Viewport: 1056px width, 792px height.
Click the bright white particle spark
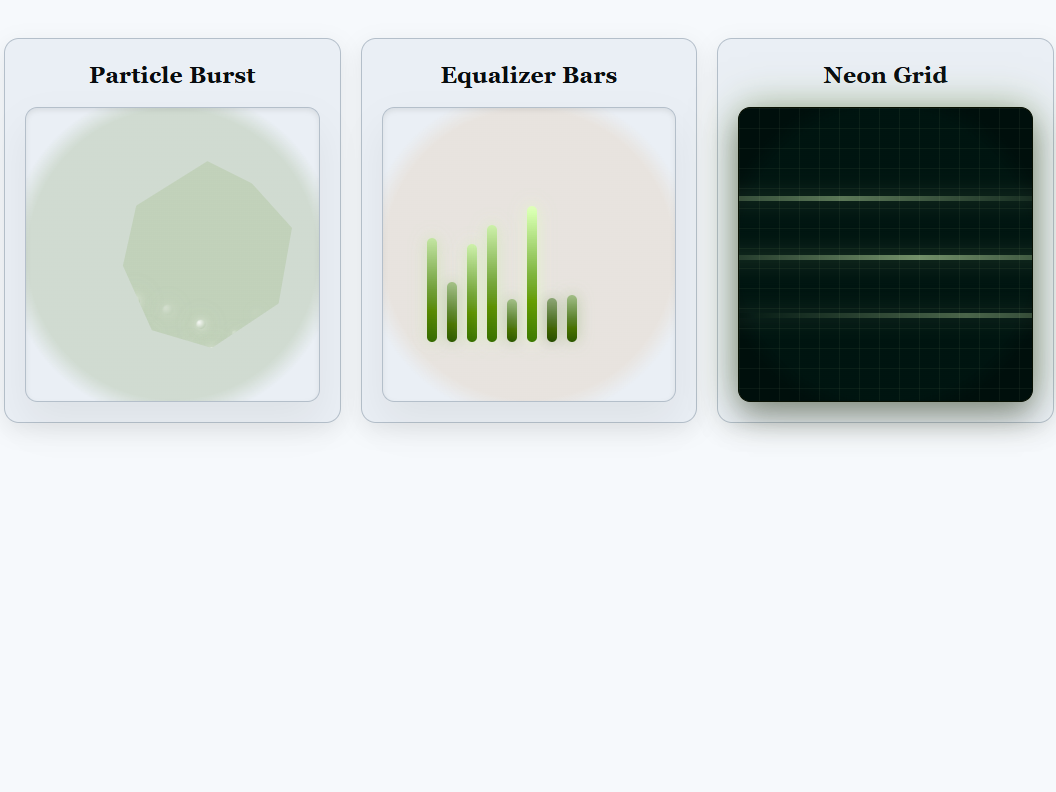[x=200, y=323]
